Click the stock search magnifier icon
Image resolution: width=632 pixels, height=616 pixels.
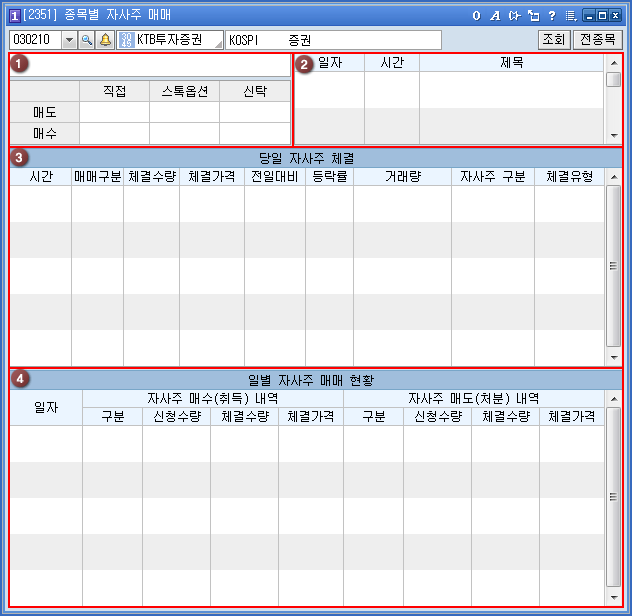click(x=87, y=40)
